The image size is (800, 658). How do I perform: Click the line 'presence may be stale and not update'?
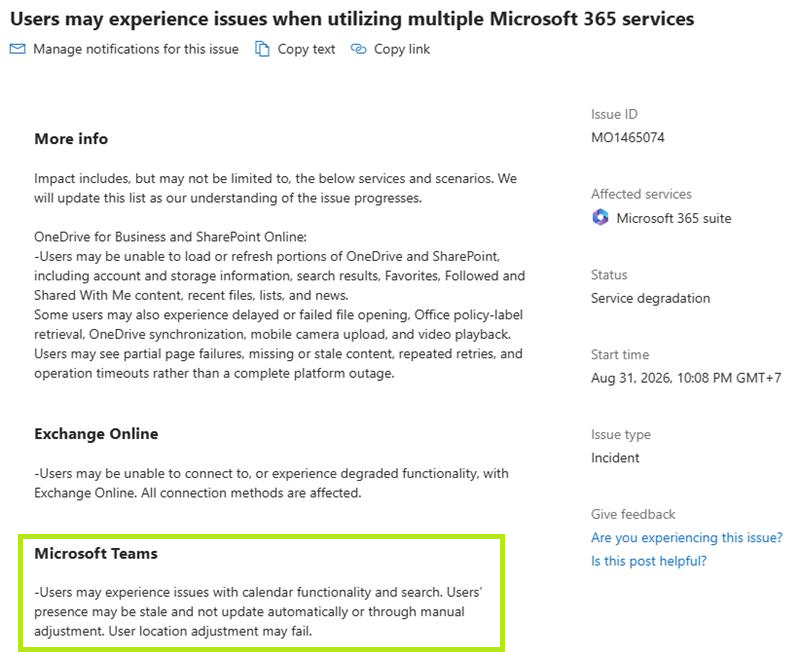point(249,612)
